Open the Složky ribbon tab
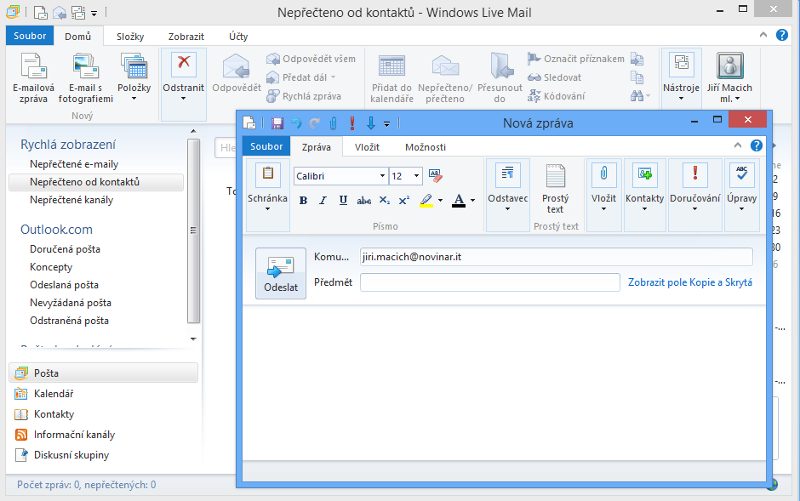800x501 pixels. pyautogui.click(x=130, y=36)
